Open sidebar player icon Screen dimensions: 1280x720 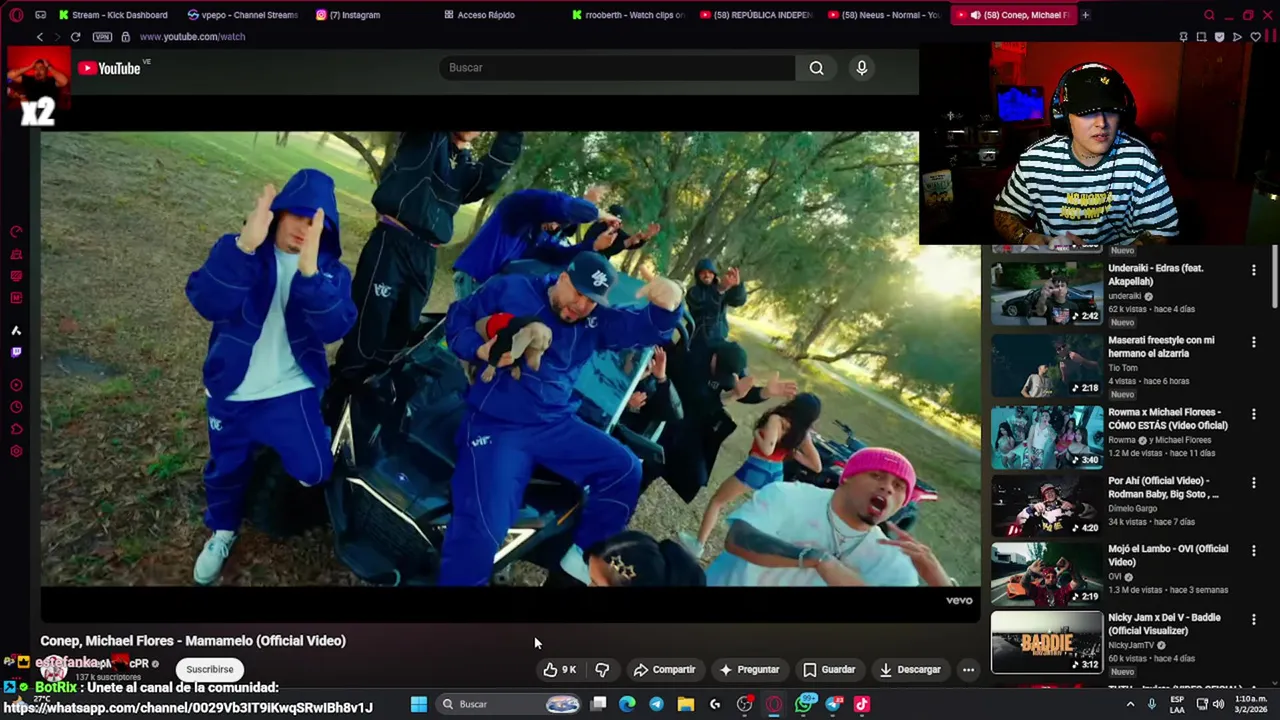[16, 385]
